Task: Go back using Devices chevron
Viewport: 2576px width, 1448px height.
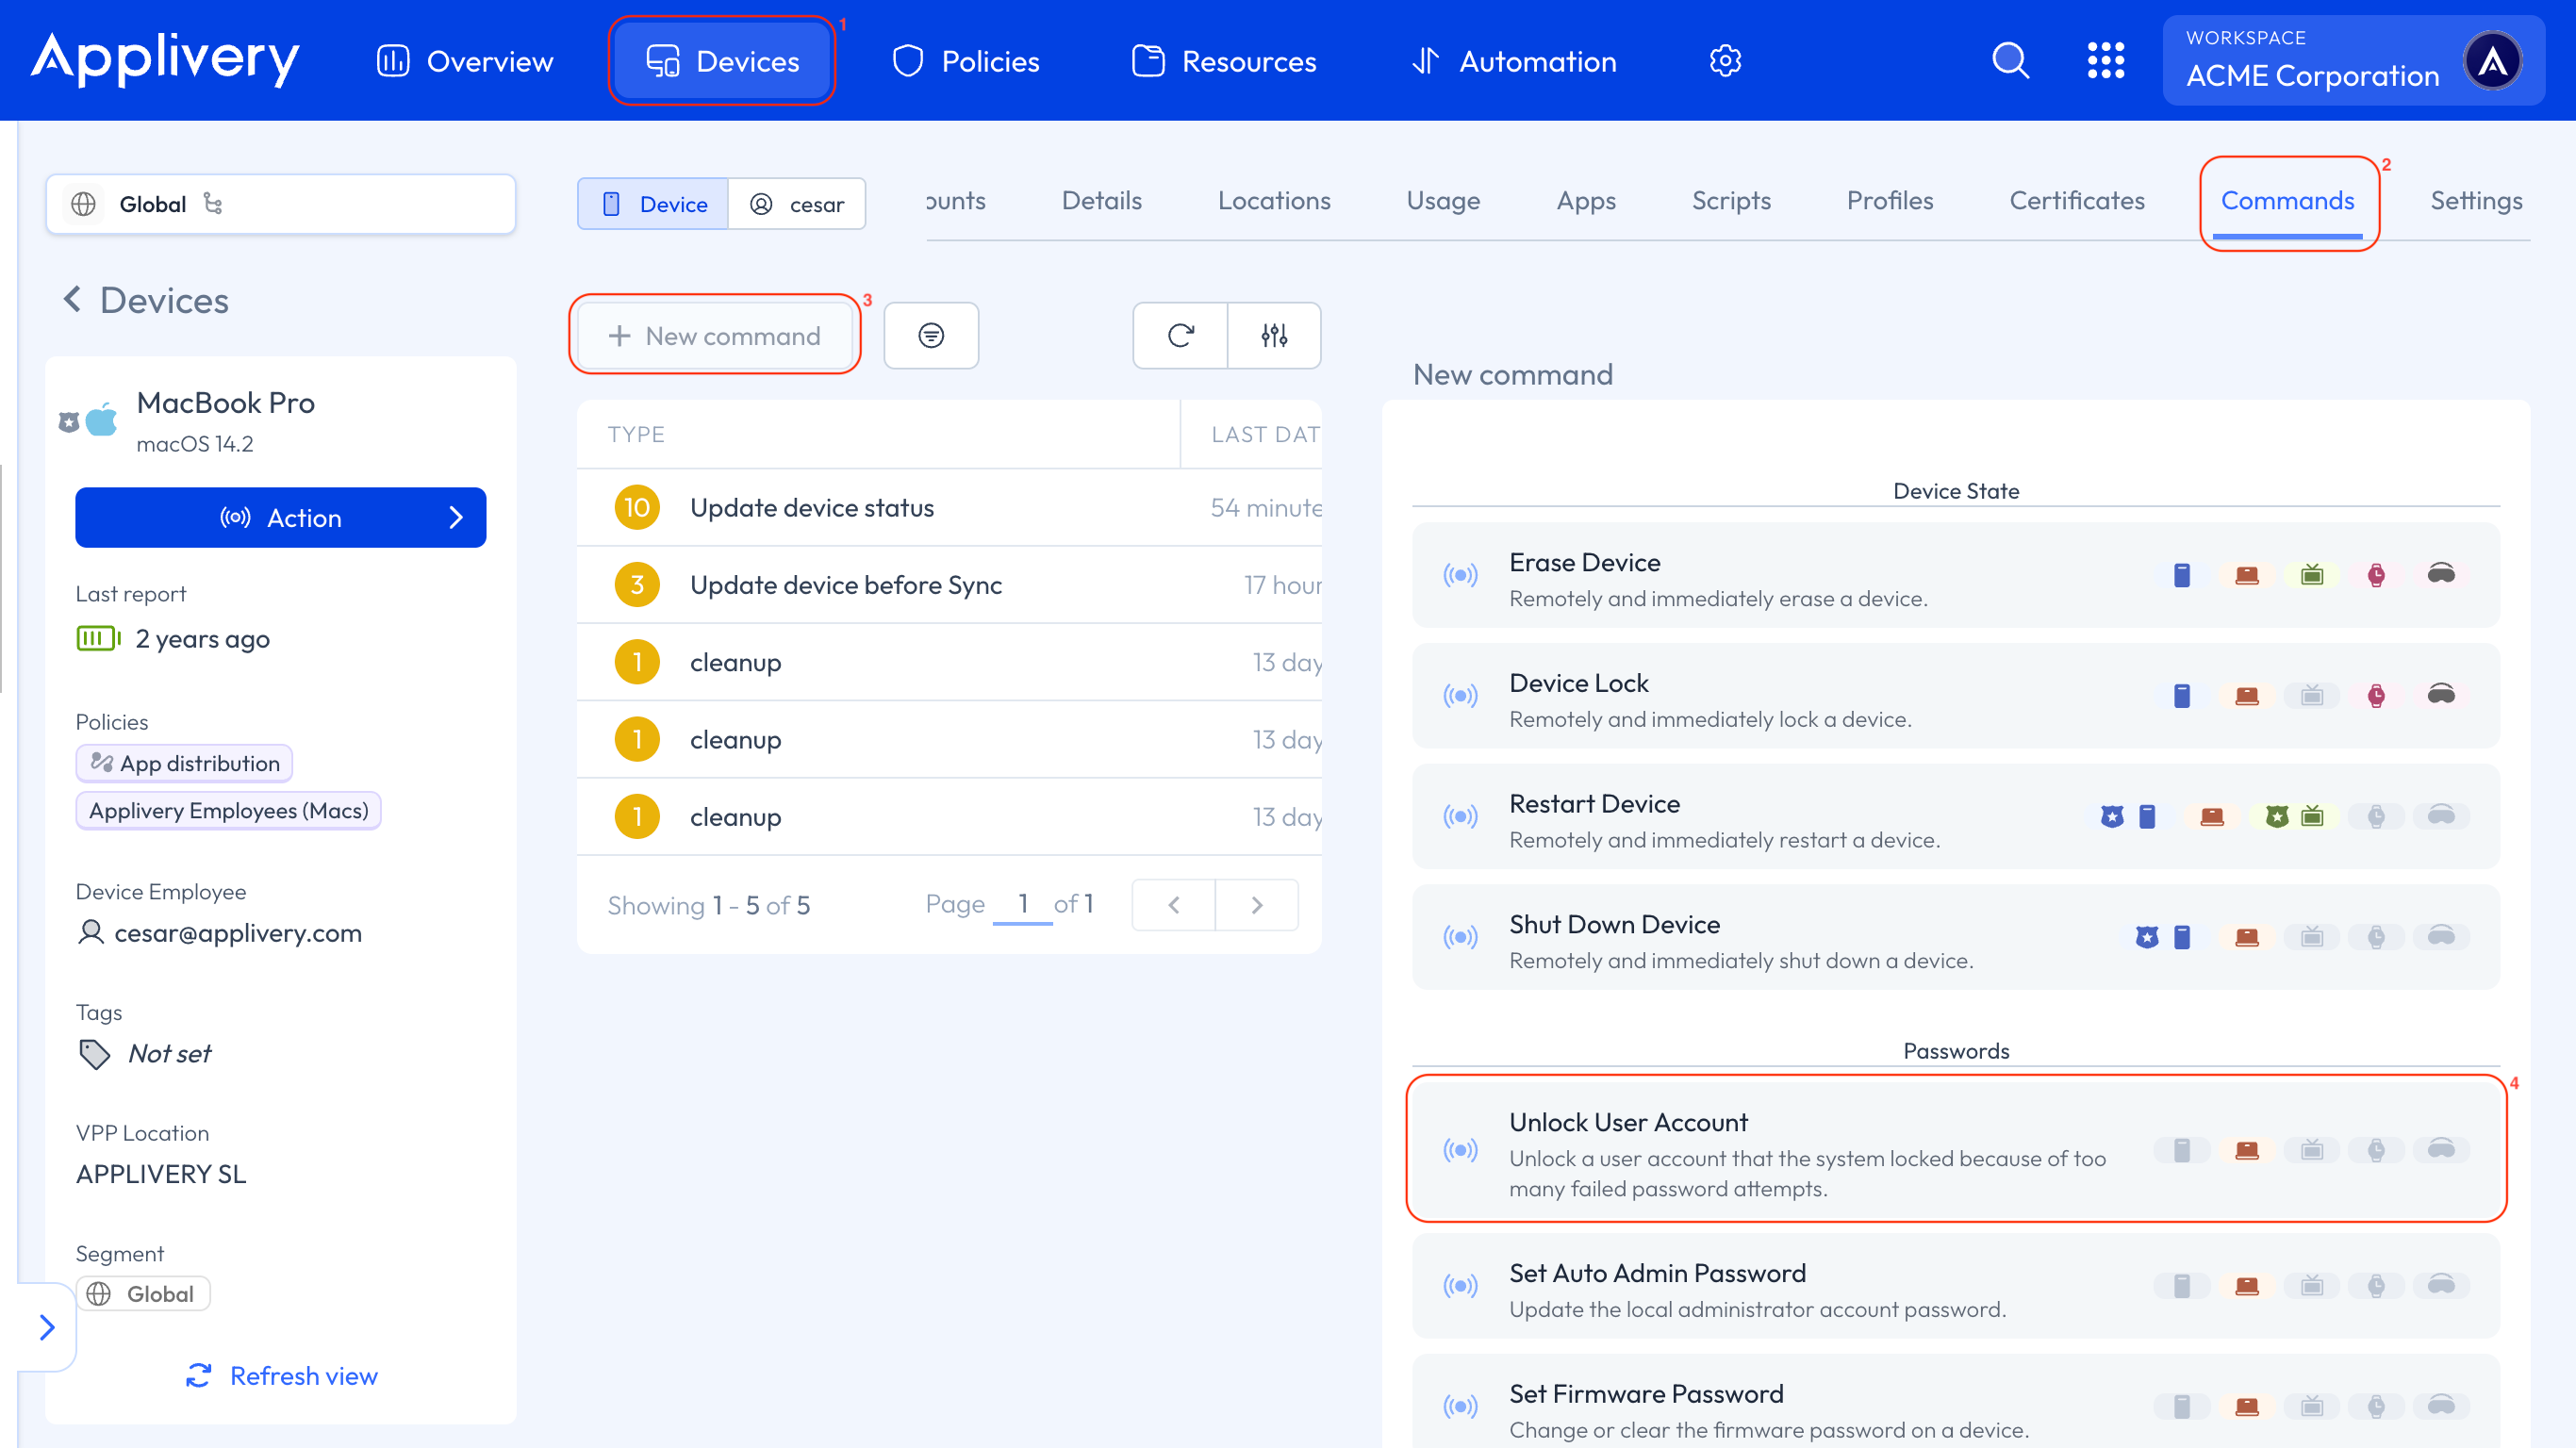Action: tap(72, 299)
